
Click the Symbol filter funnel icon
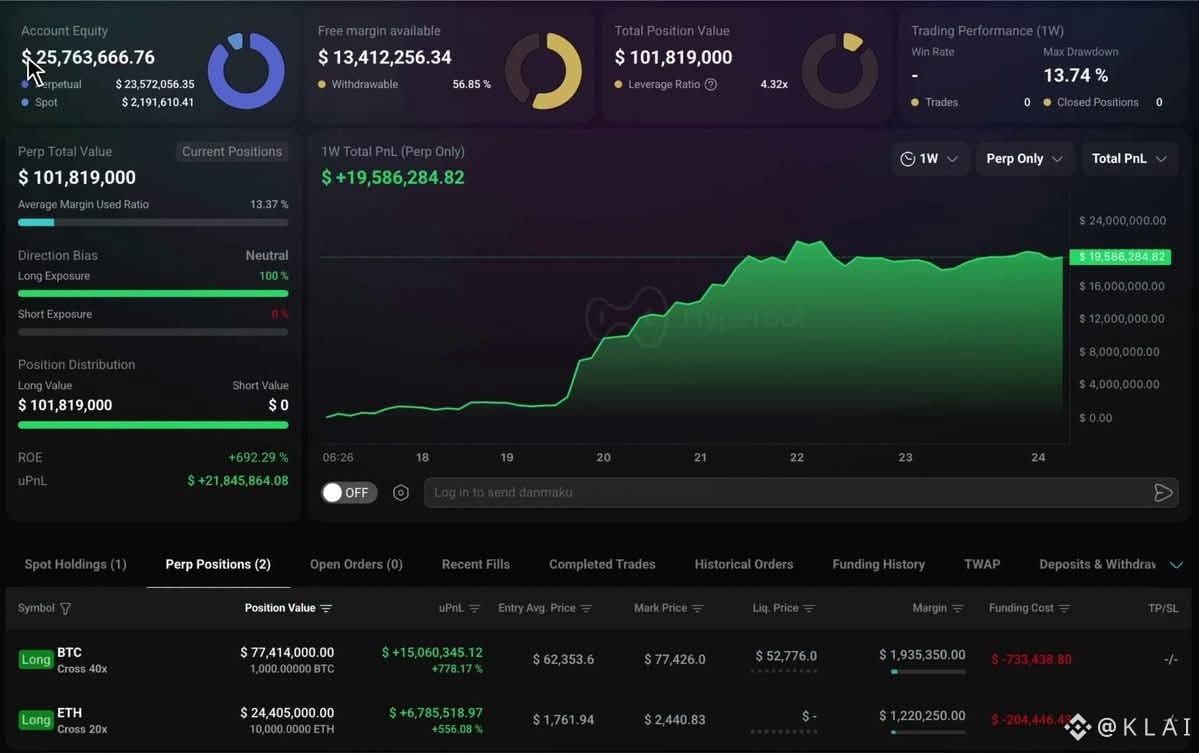[x=66, y=609]
